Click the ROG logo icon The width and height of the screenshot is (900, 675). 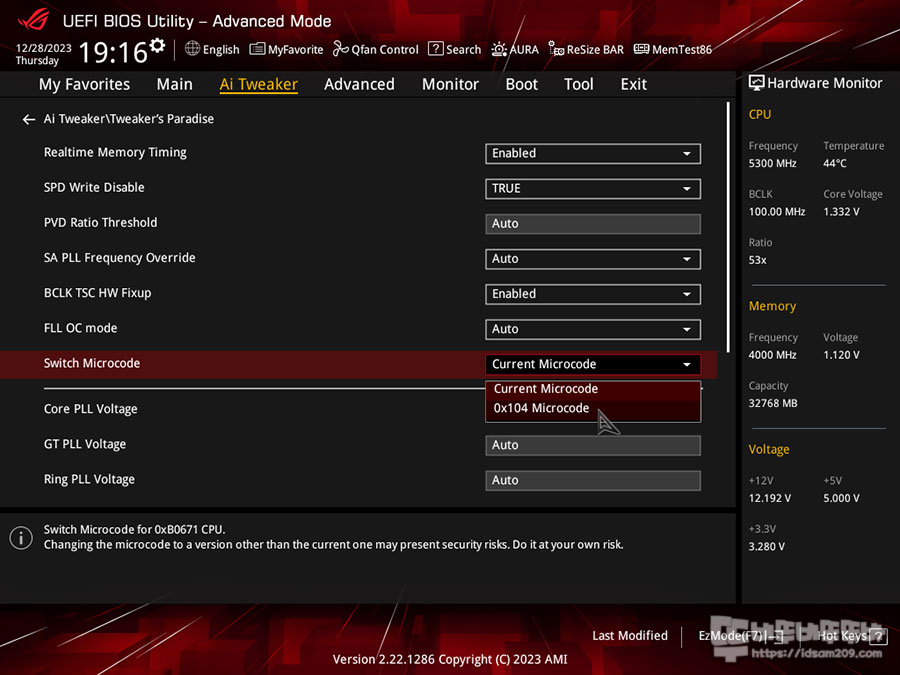coord(33,20)
